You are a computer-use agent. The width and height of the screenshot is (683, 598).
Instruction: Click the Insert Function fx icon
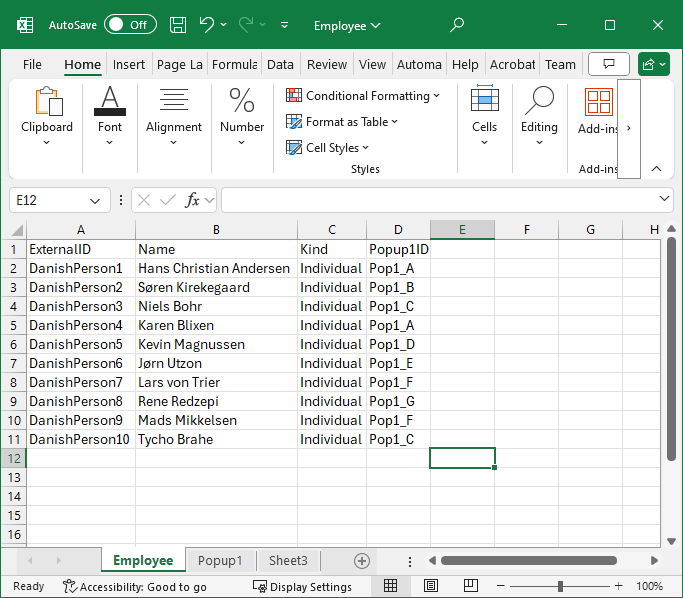(192, 200)
